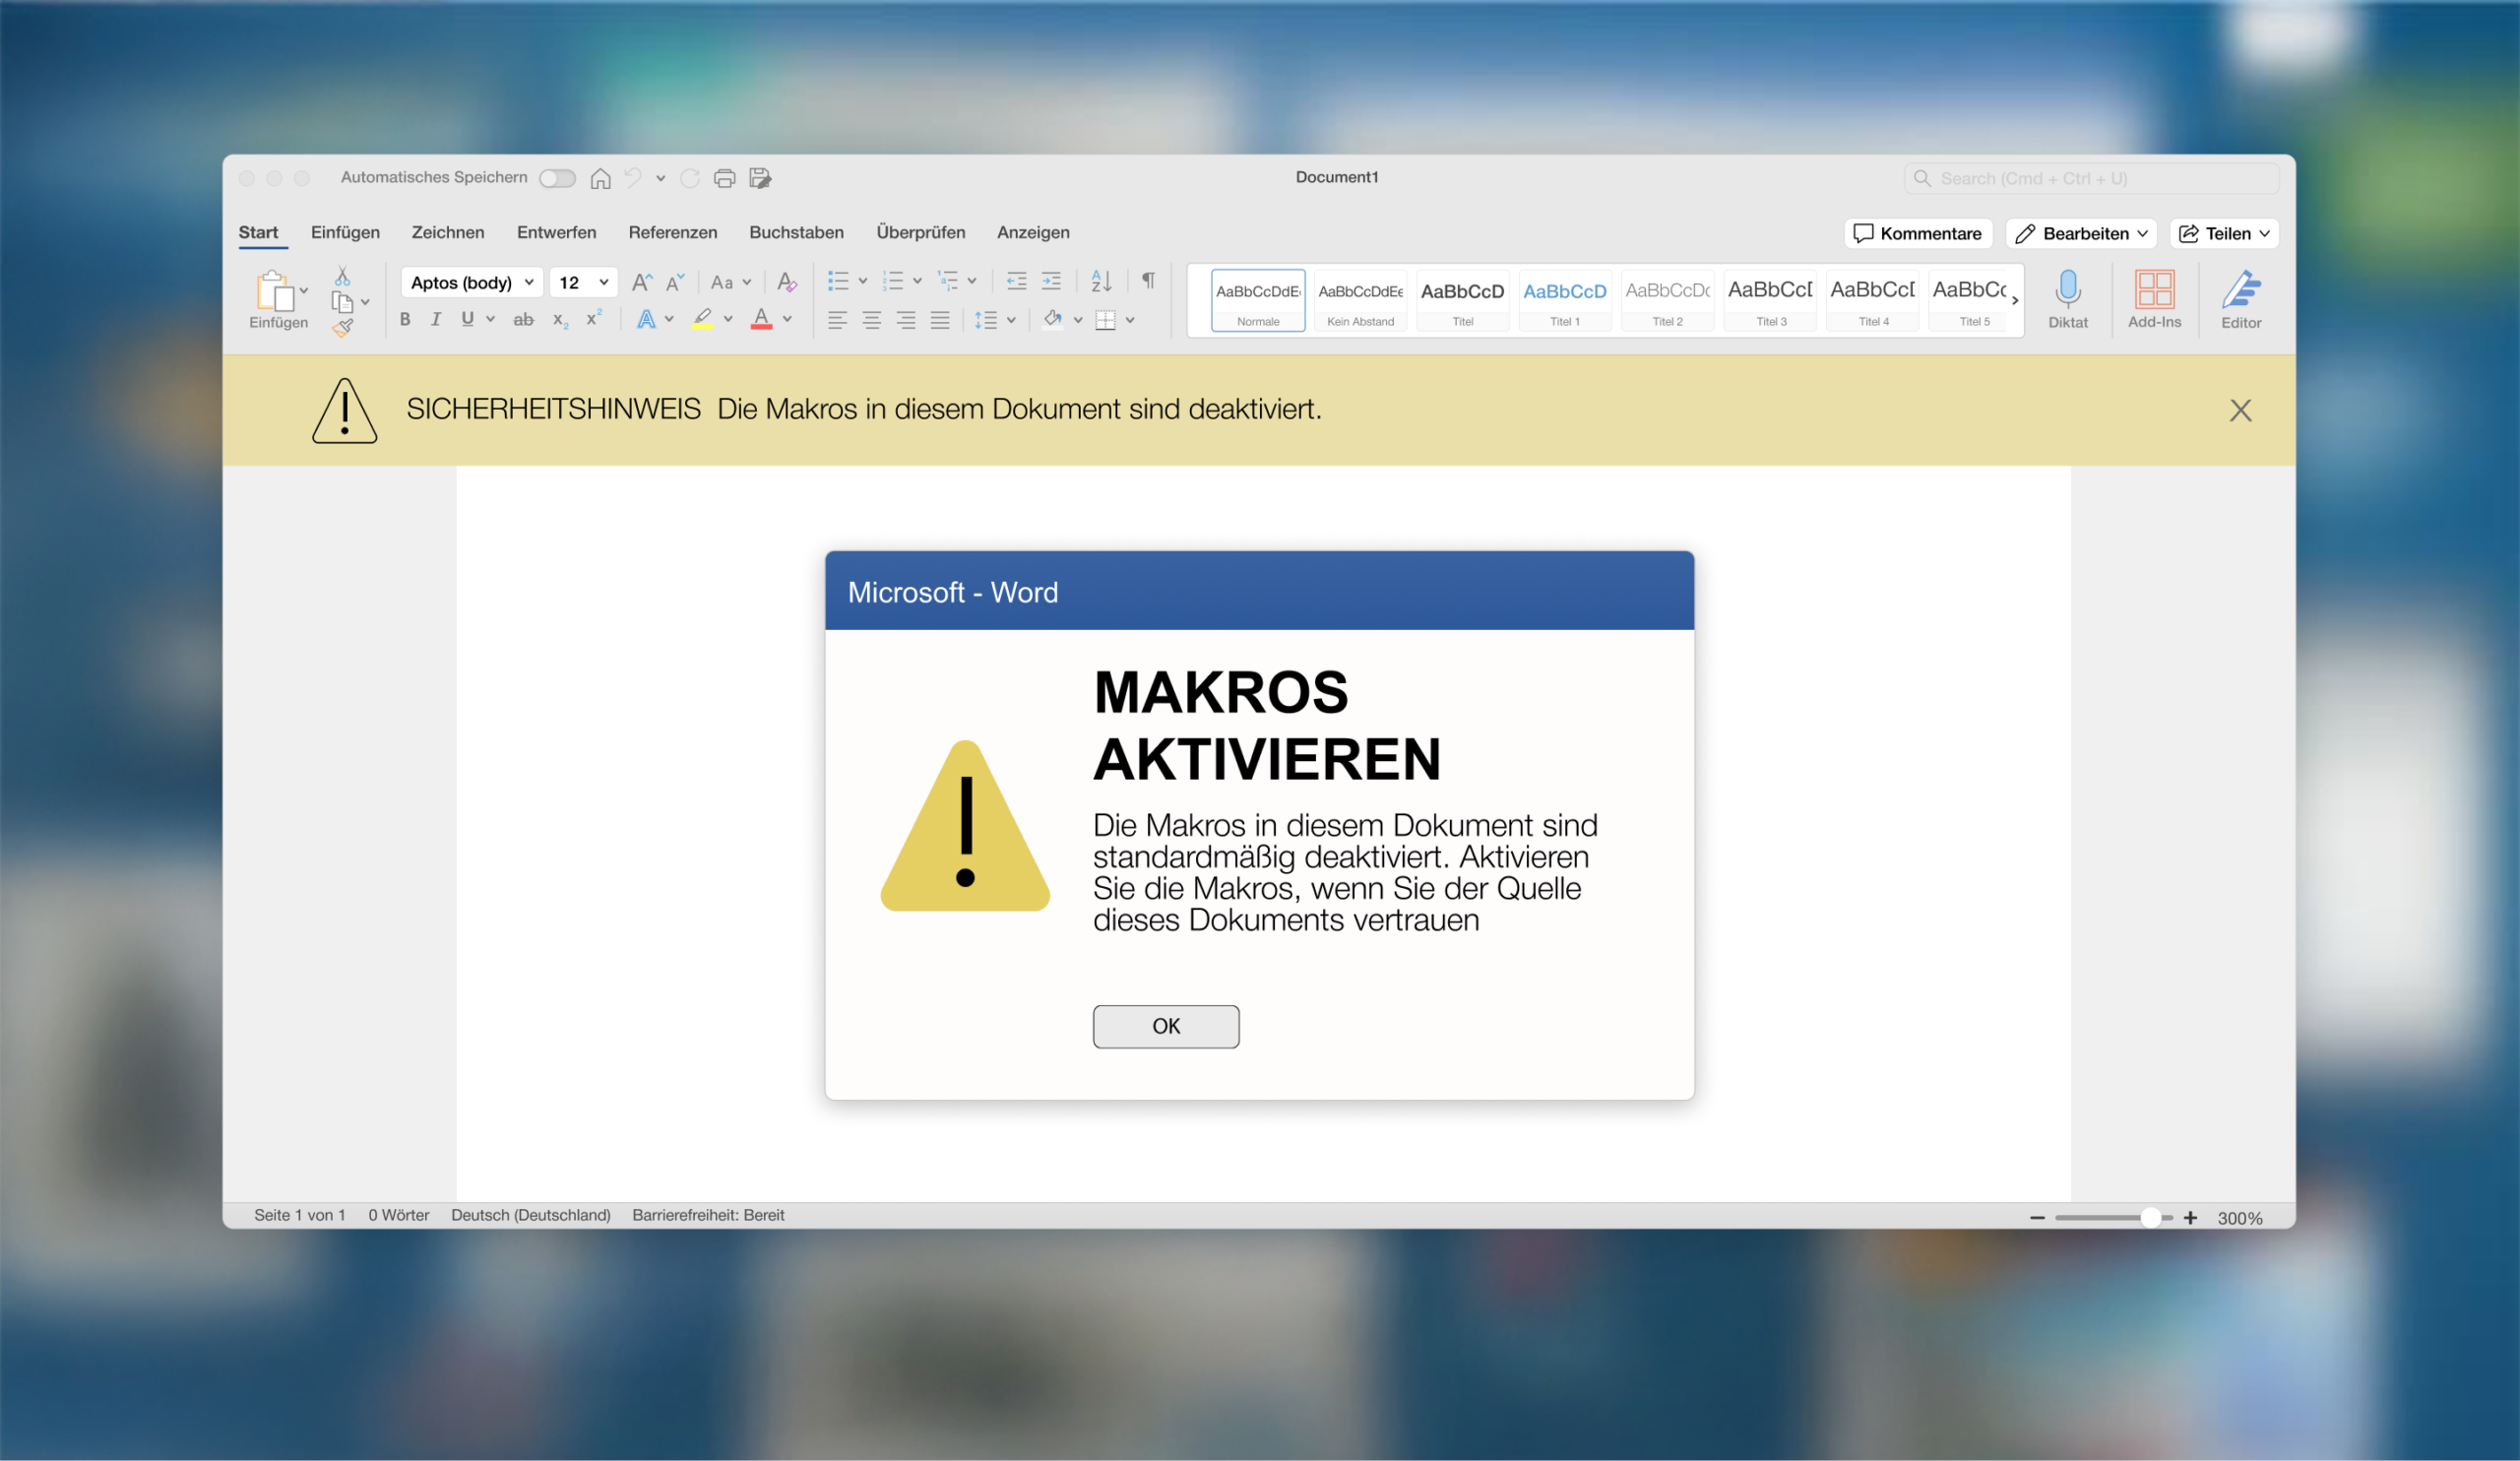
Task: Select the Referenzen tab
Action: click(673, 232)
